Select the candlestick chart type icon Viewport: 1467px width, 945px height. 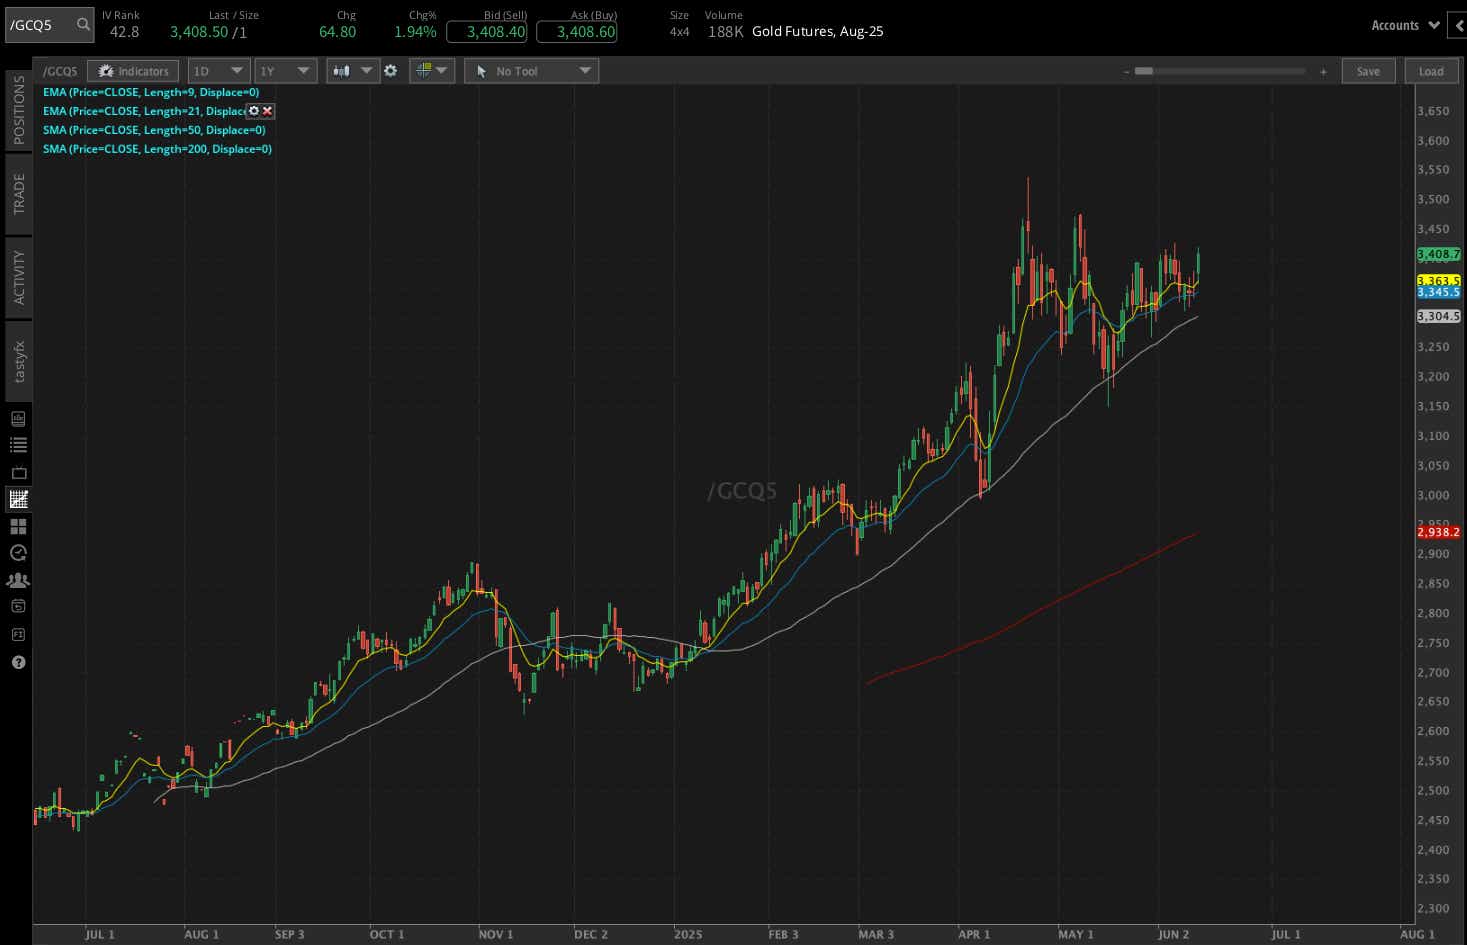tap(343, 70)
